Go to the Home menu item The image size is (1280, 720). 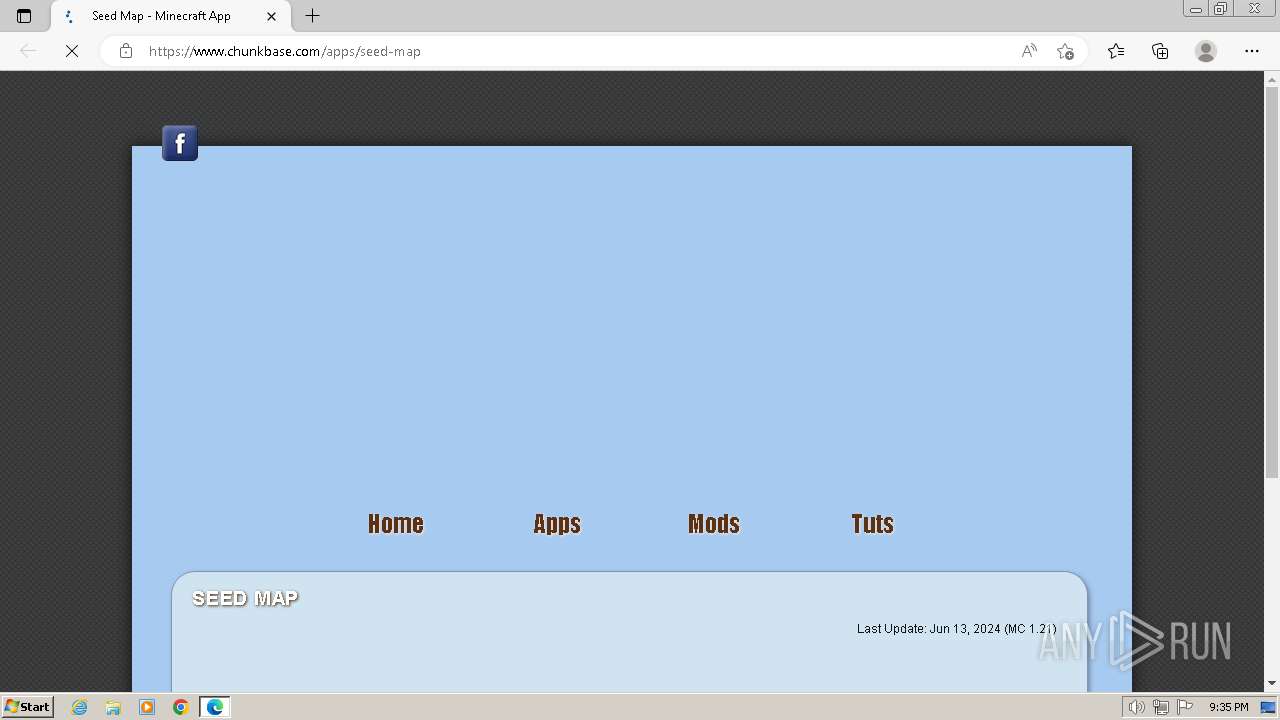click(x=396, y=524)
